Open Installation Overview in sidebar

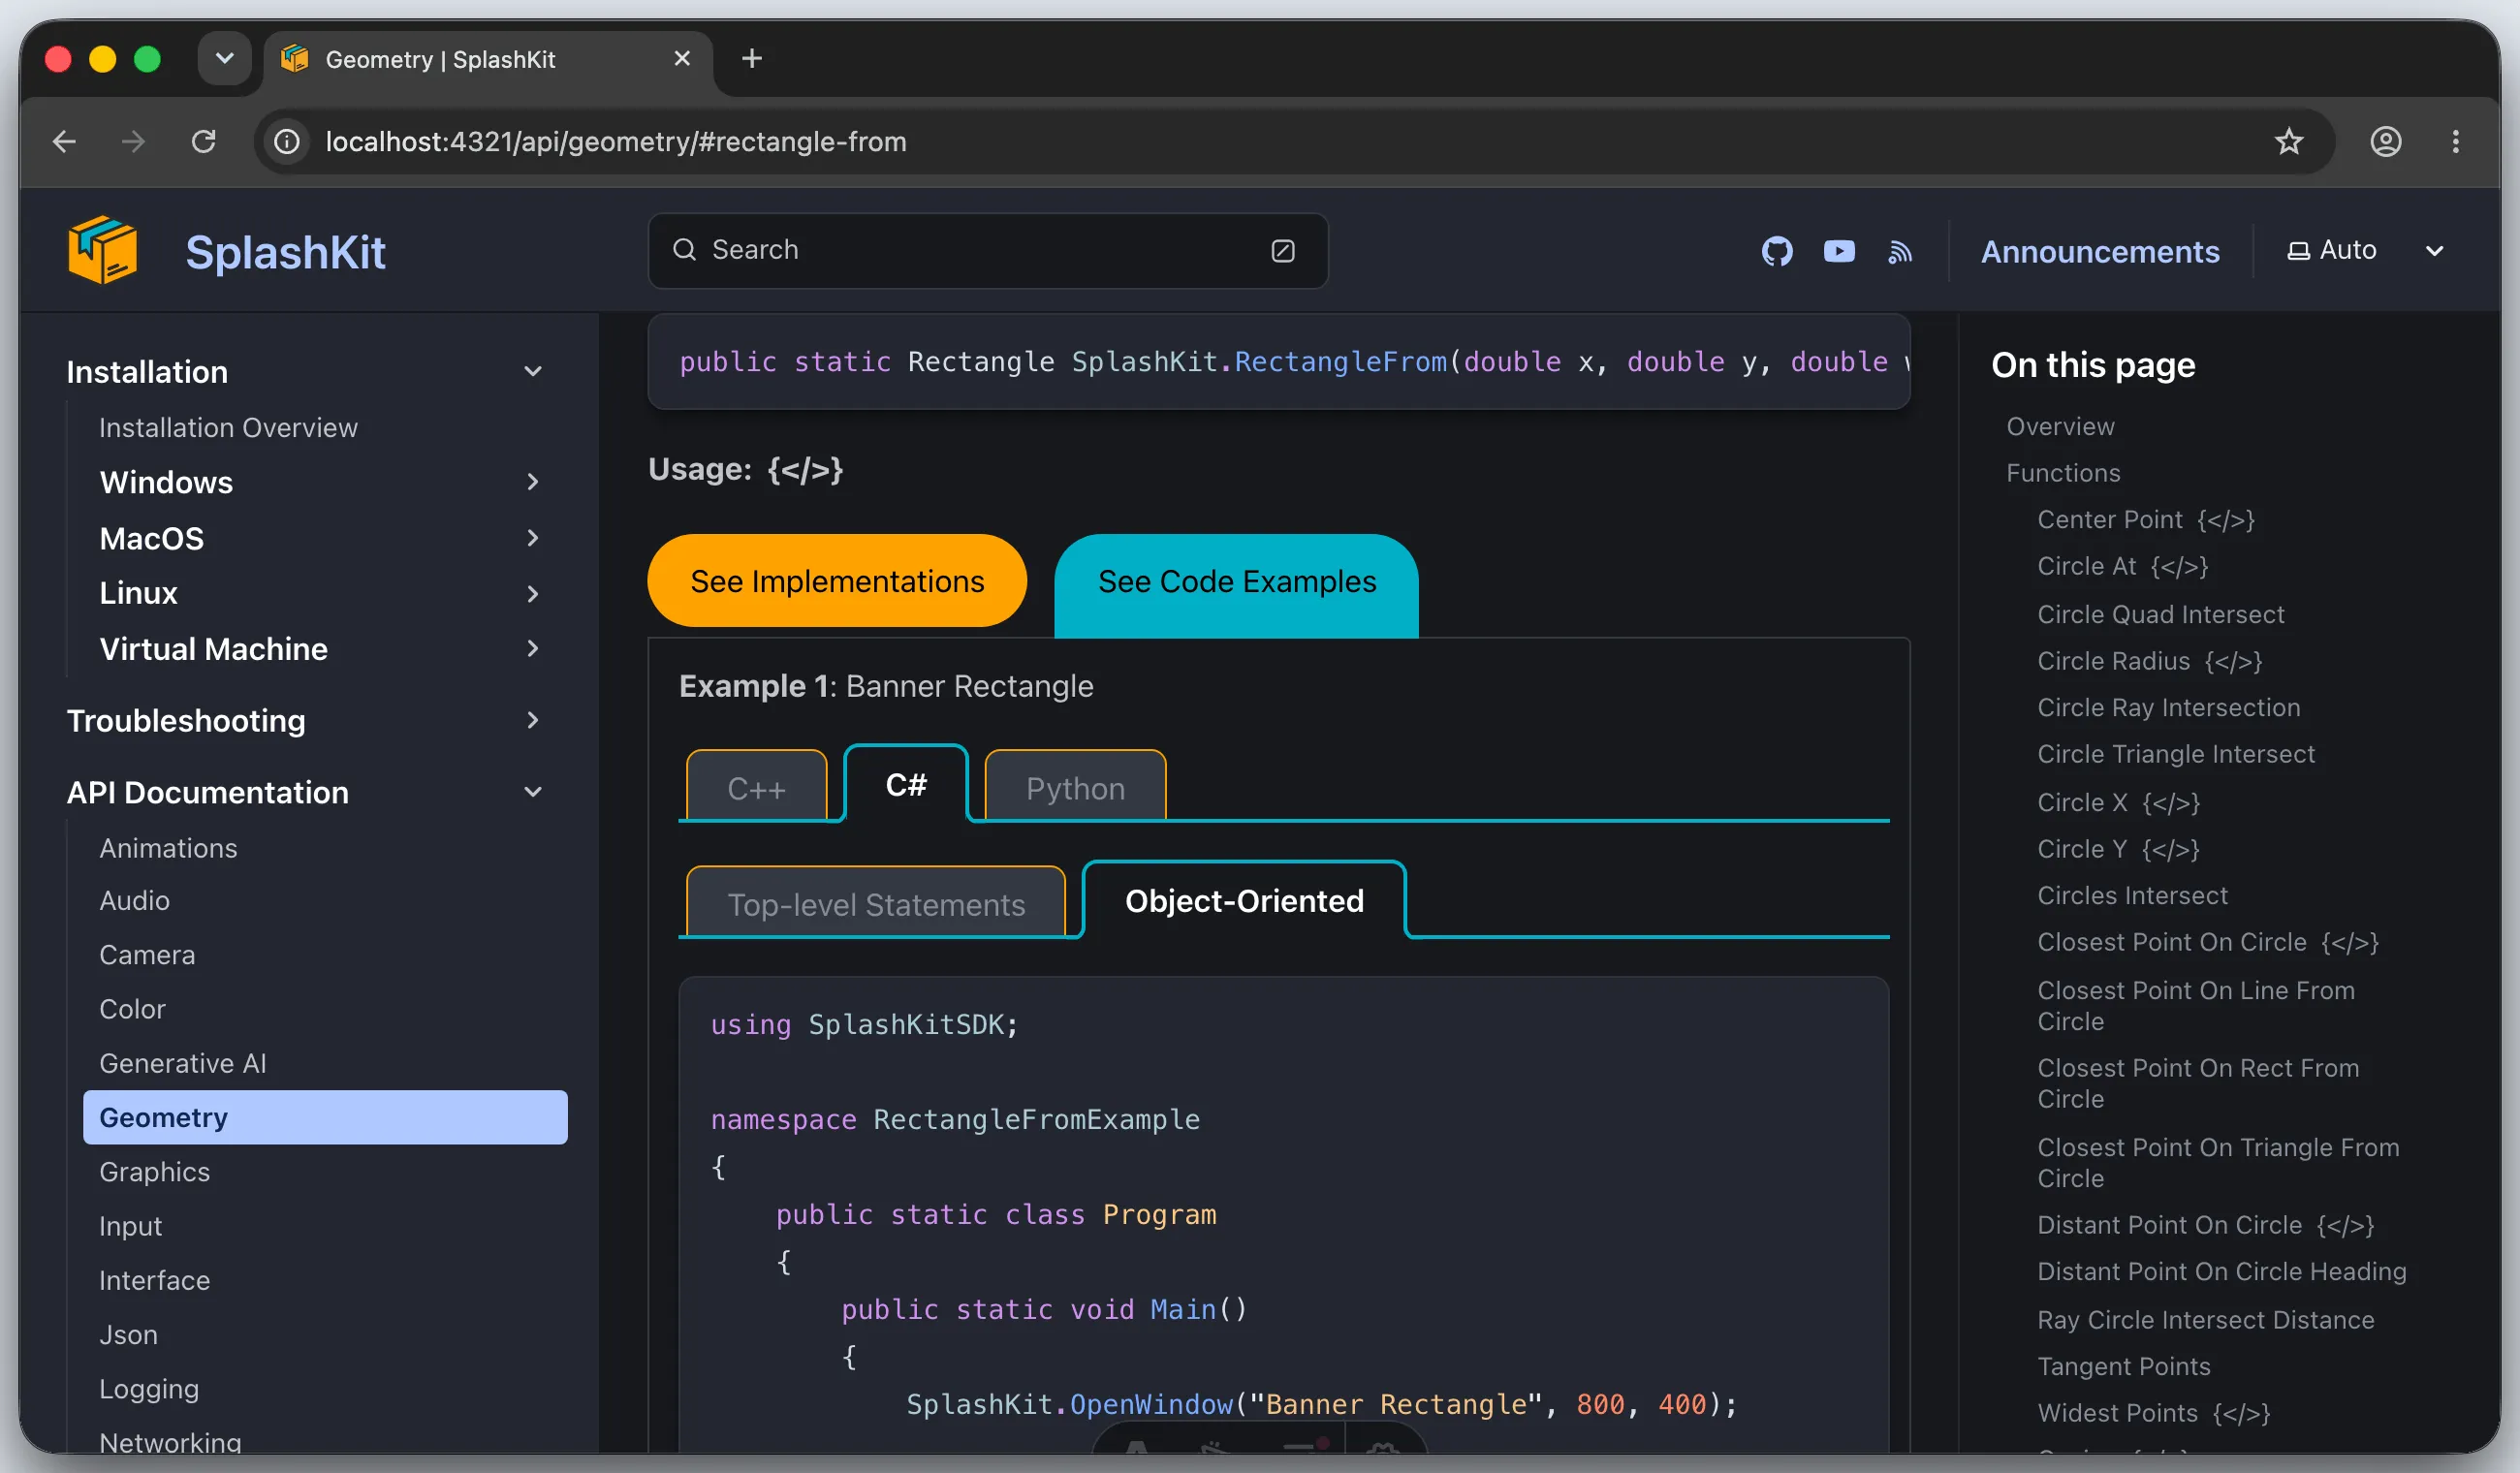[x=228, y=428]
